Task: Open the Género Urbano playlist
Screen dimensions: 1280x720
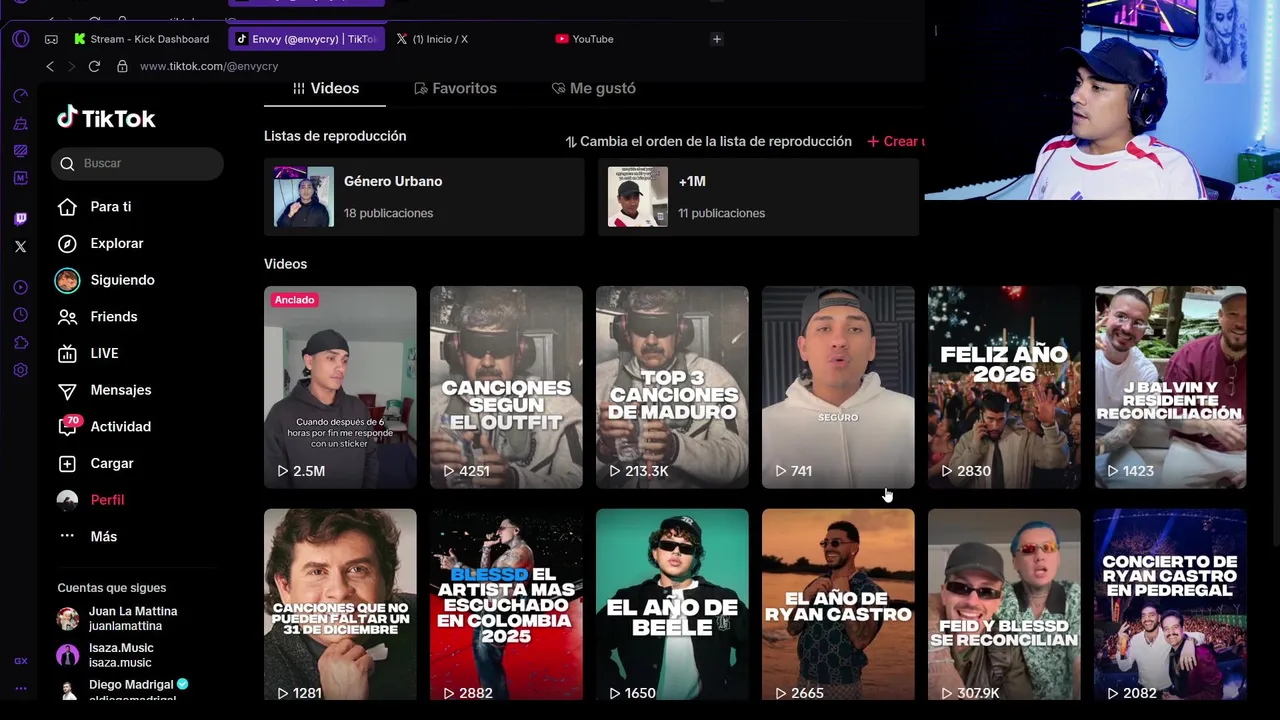Action: [x=424, y=197]
